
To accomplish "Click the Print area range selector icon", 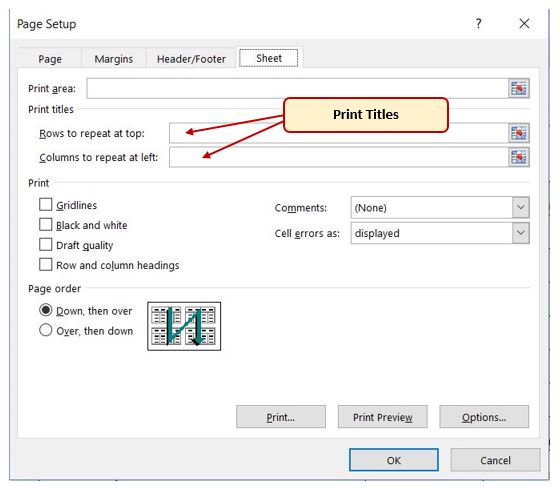I will pos(519,88).
